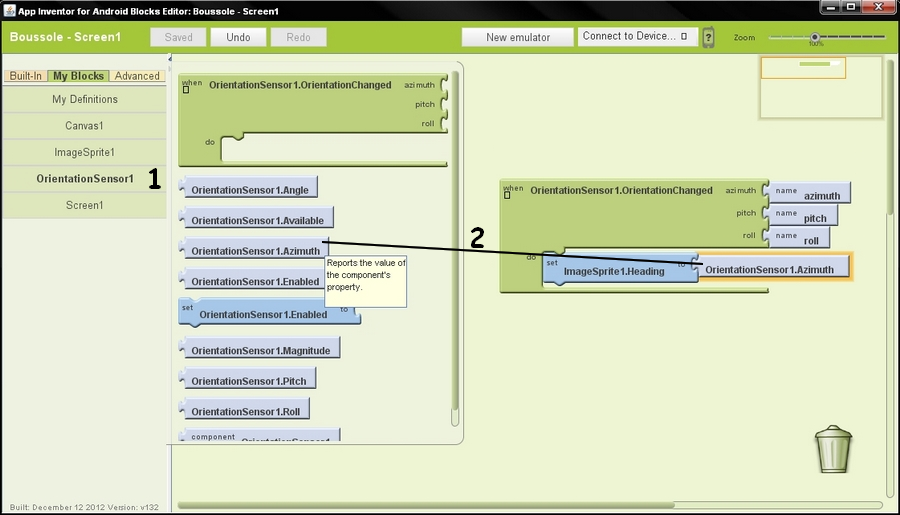900x515 pixels.
Task: Click the Redo button
Action: (x=298, y=37)
